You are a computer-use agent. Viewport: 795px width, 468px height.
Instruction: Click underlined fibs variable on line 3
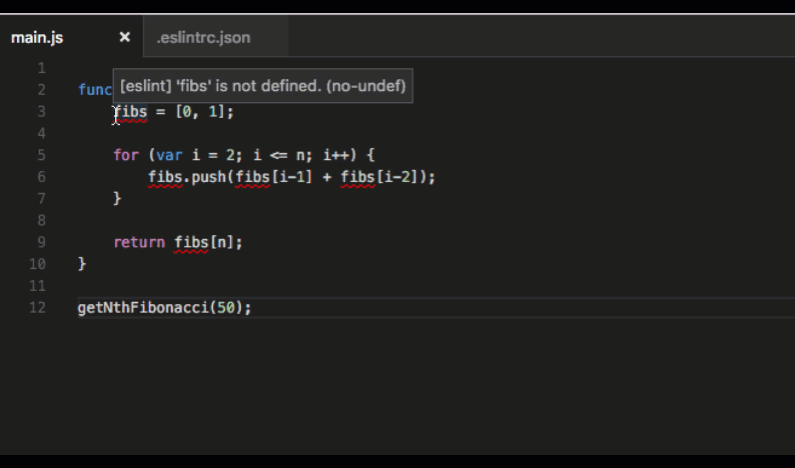[x=130, y=112]
